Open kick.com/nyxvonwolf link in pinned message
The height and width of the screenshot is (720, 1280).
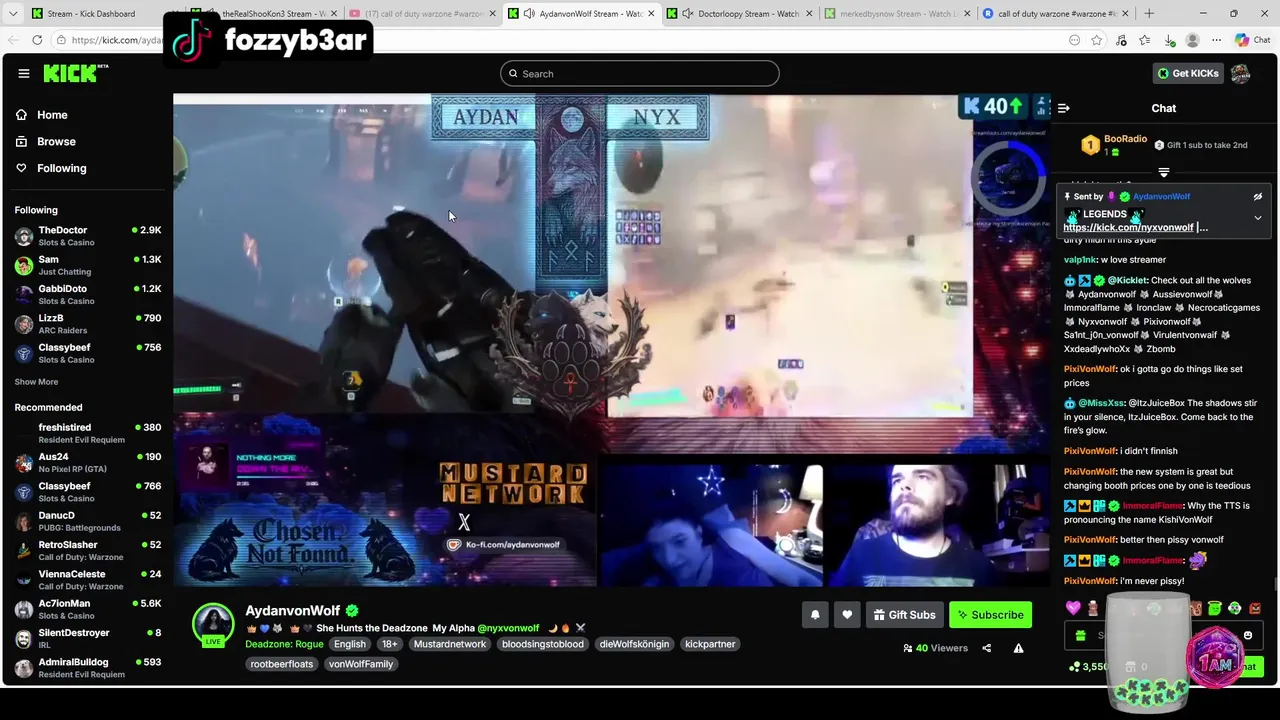(1128, 228)
